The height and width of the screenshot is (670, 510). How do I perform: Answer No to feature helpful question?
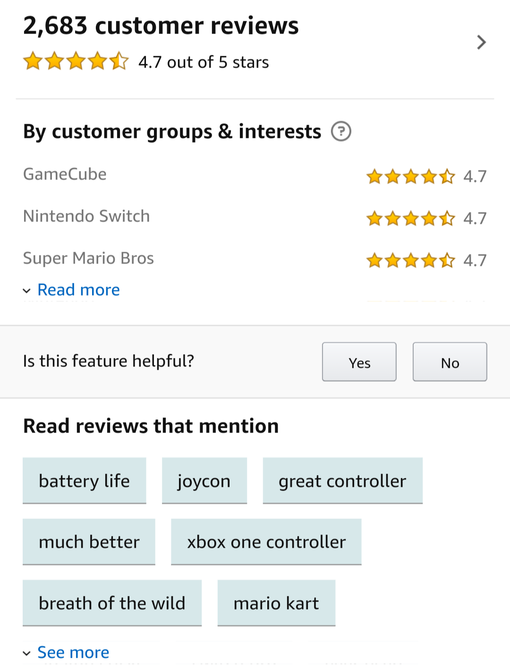(x=450, y=361)
